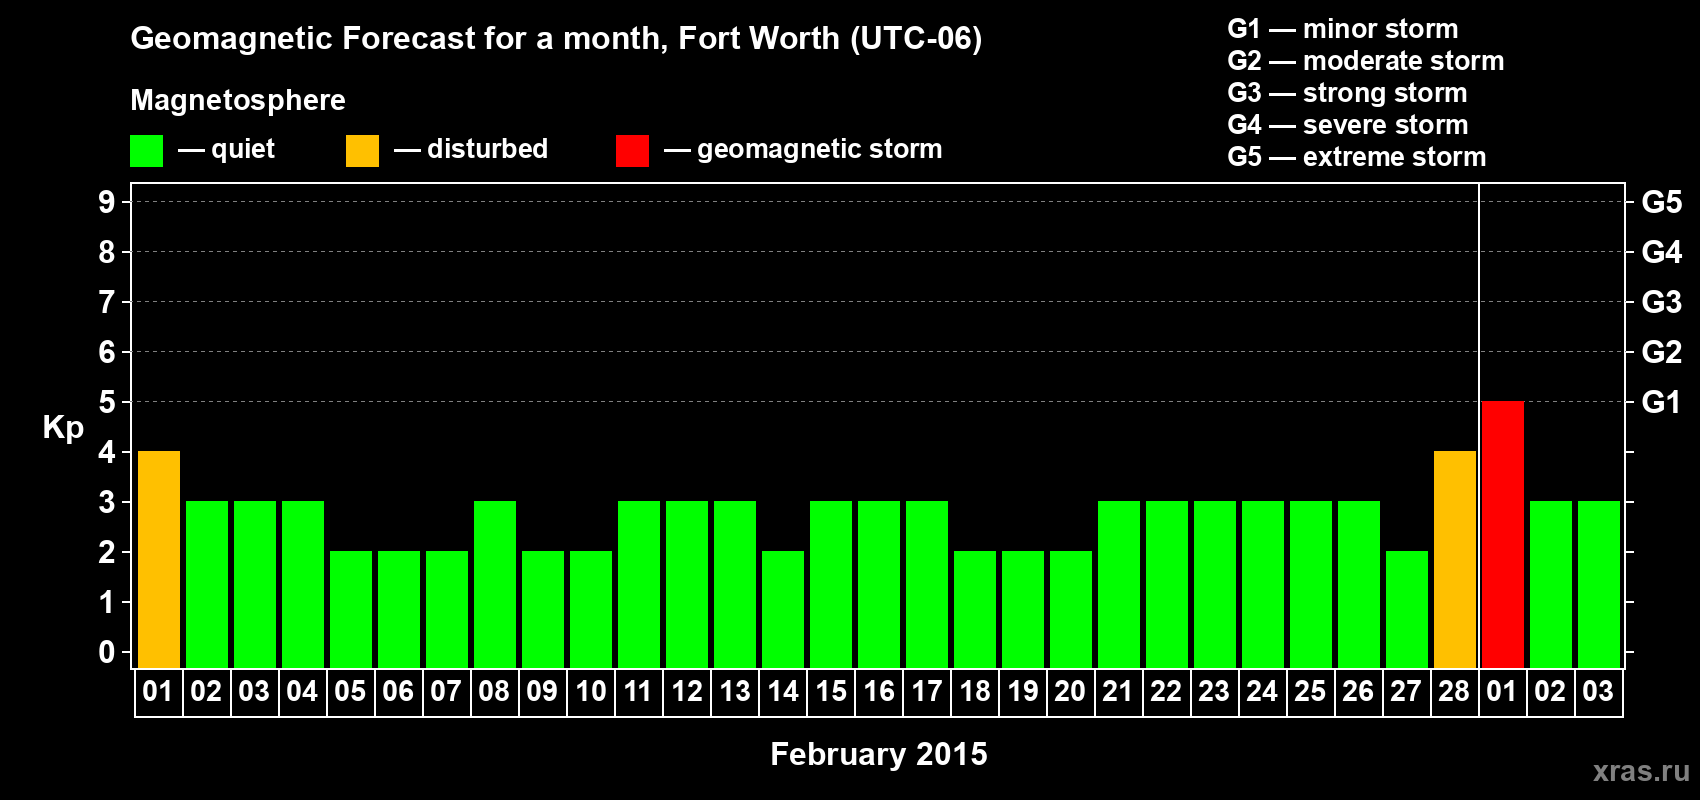Click the date label 18
This screenshot has height=800, width=1700.
tap(974, 692)
